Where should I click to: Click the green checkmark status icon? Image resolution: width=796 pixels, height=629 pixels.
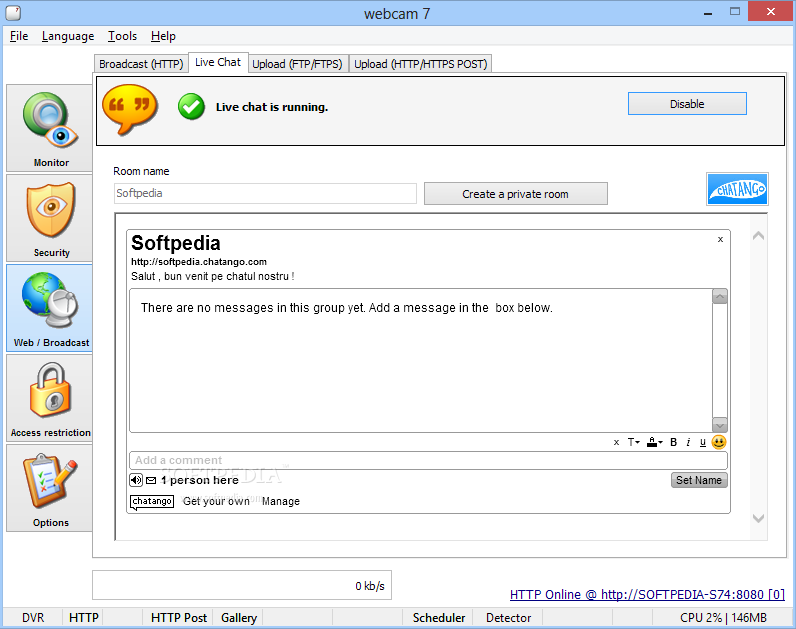191,107
